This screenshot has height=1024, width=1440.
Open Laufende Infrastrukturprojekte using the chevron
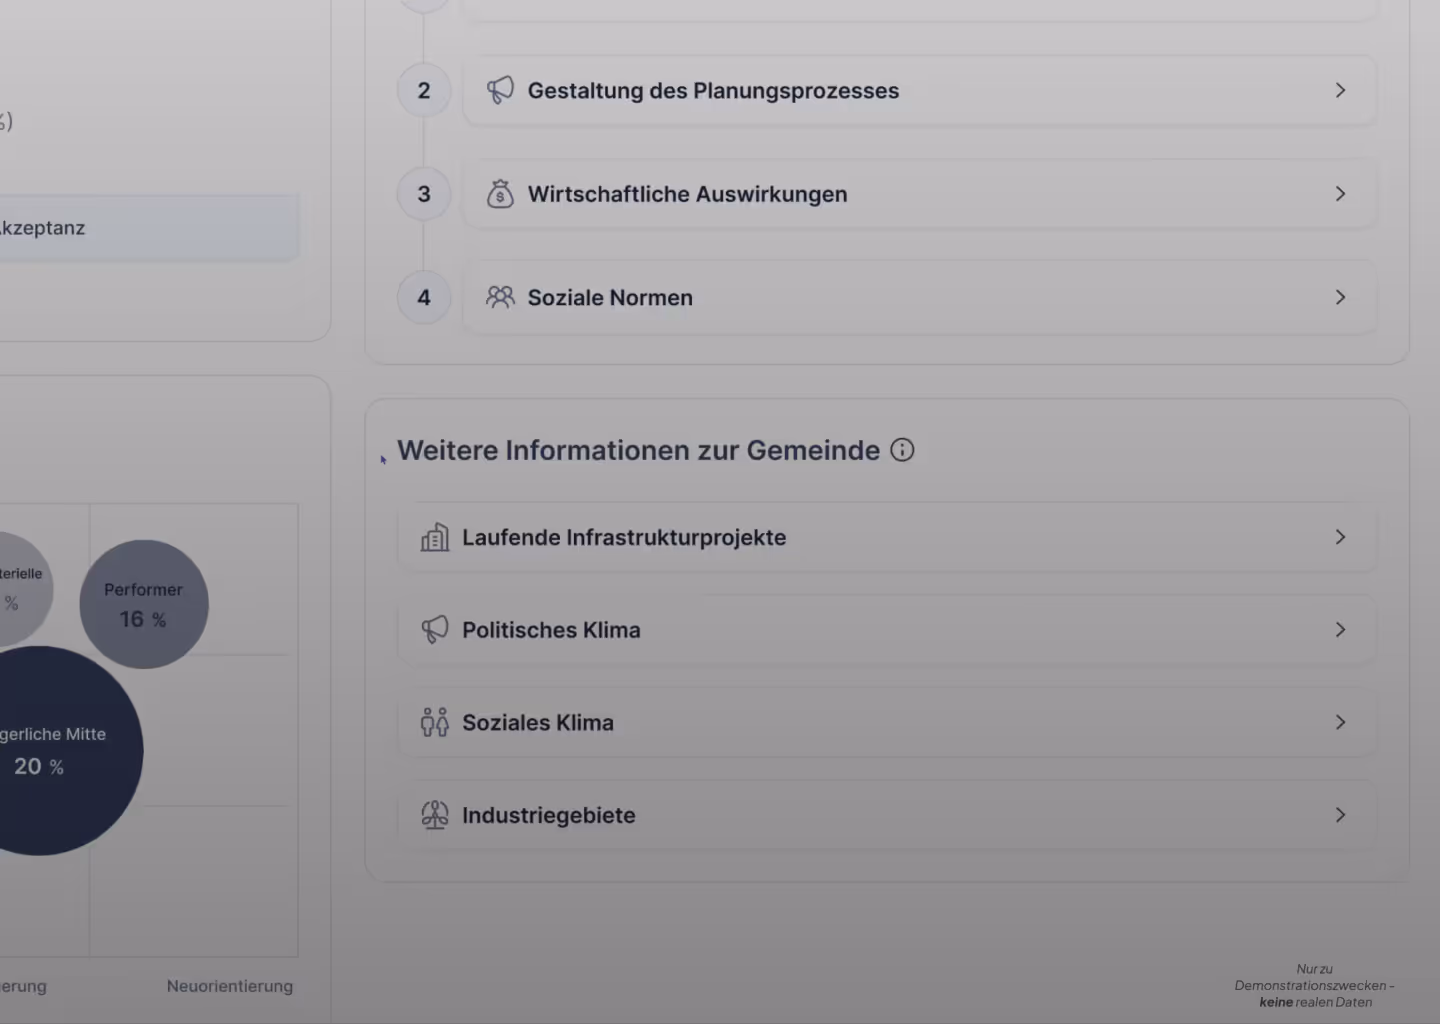tap(1340, 537)
